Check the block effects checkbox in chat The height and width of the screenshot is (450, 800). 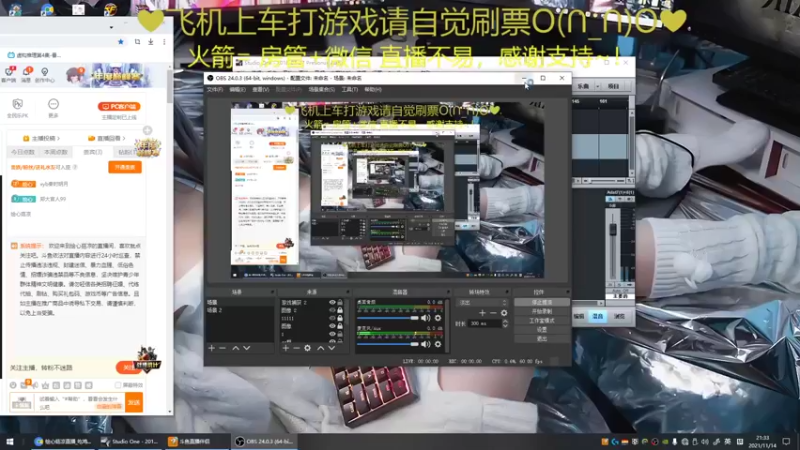118,385
